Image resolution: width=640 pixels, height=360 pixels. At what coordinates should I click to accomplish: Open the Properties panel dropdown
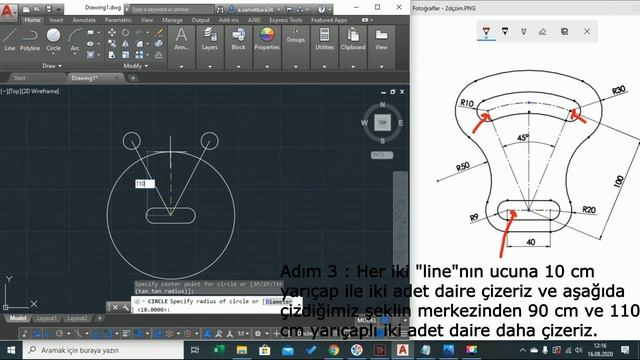click(x=267, y=67)
